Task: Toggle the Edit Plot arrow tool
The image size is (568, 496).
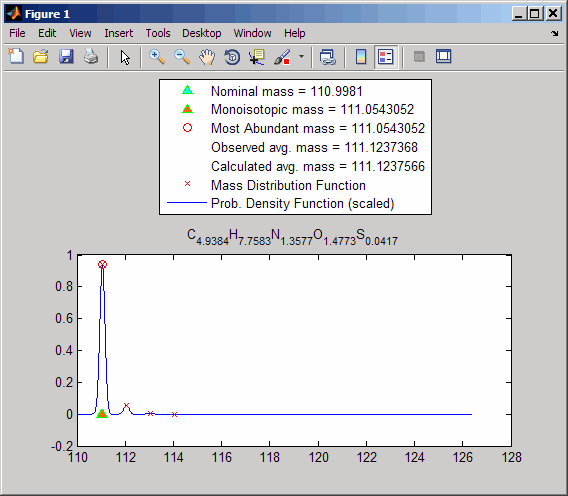Action: (125, 57)
